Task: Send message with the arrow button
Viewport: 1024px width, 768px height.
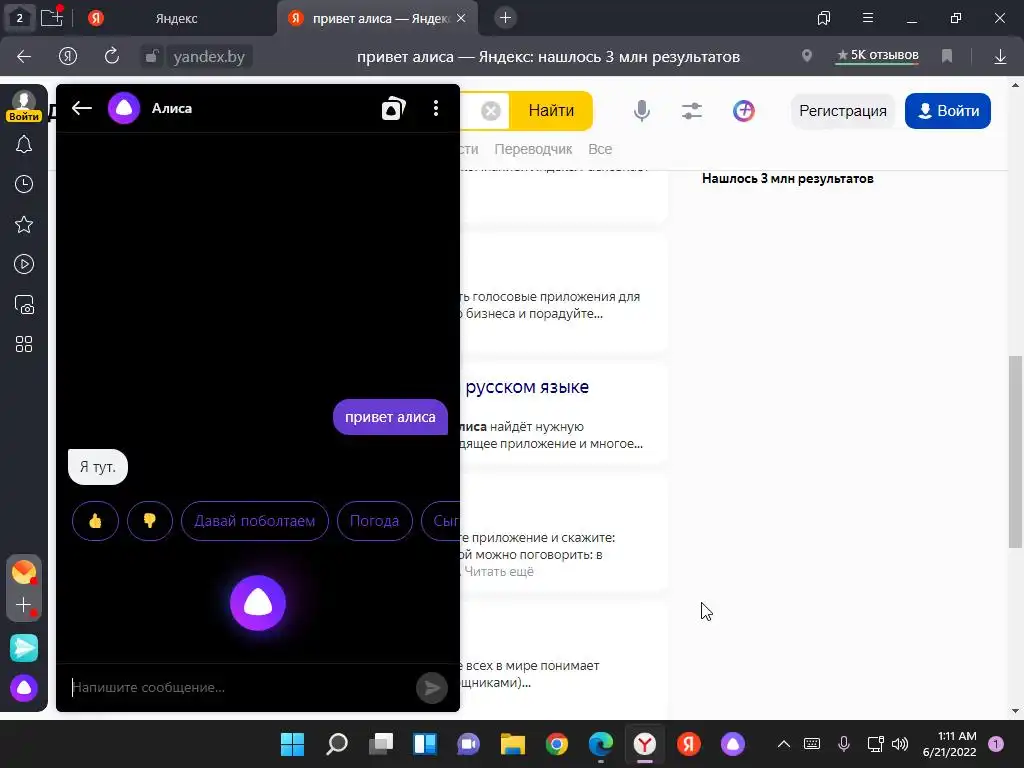Action: [x=432, y=687]
